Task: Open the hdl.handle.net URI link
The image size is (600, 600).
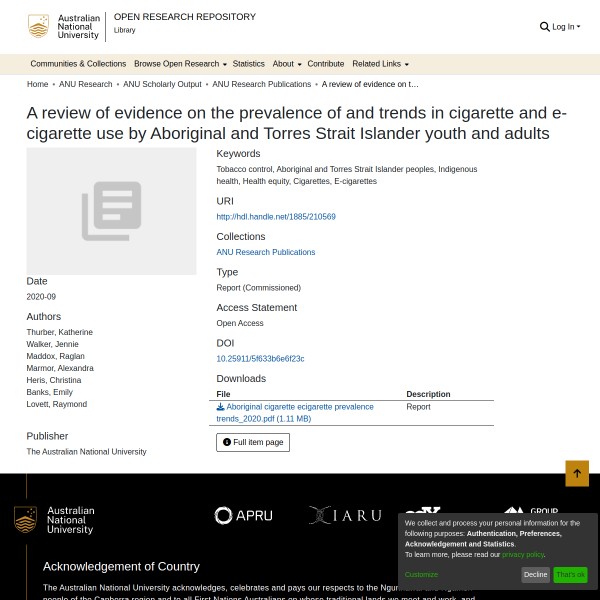Action: (276, 216)
